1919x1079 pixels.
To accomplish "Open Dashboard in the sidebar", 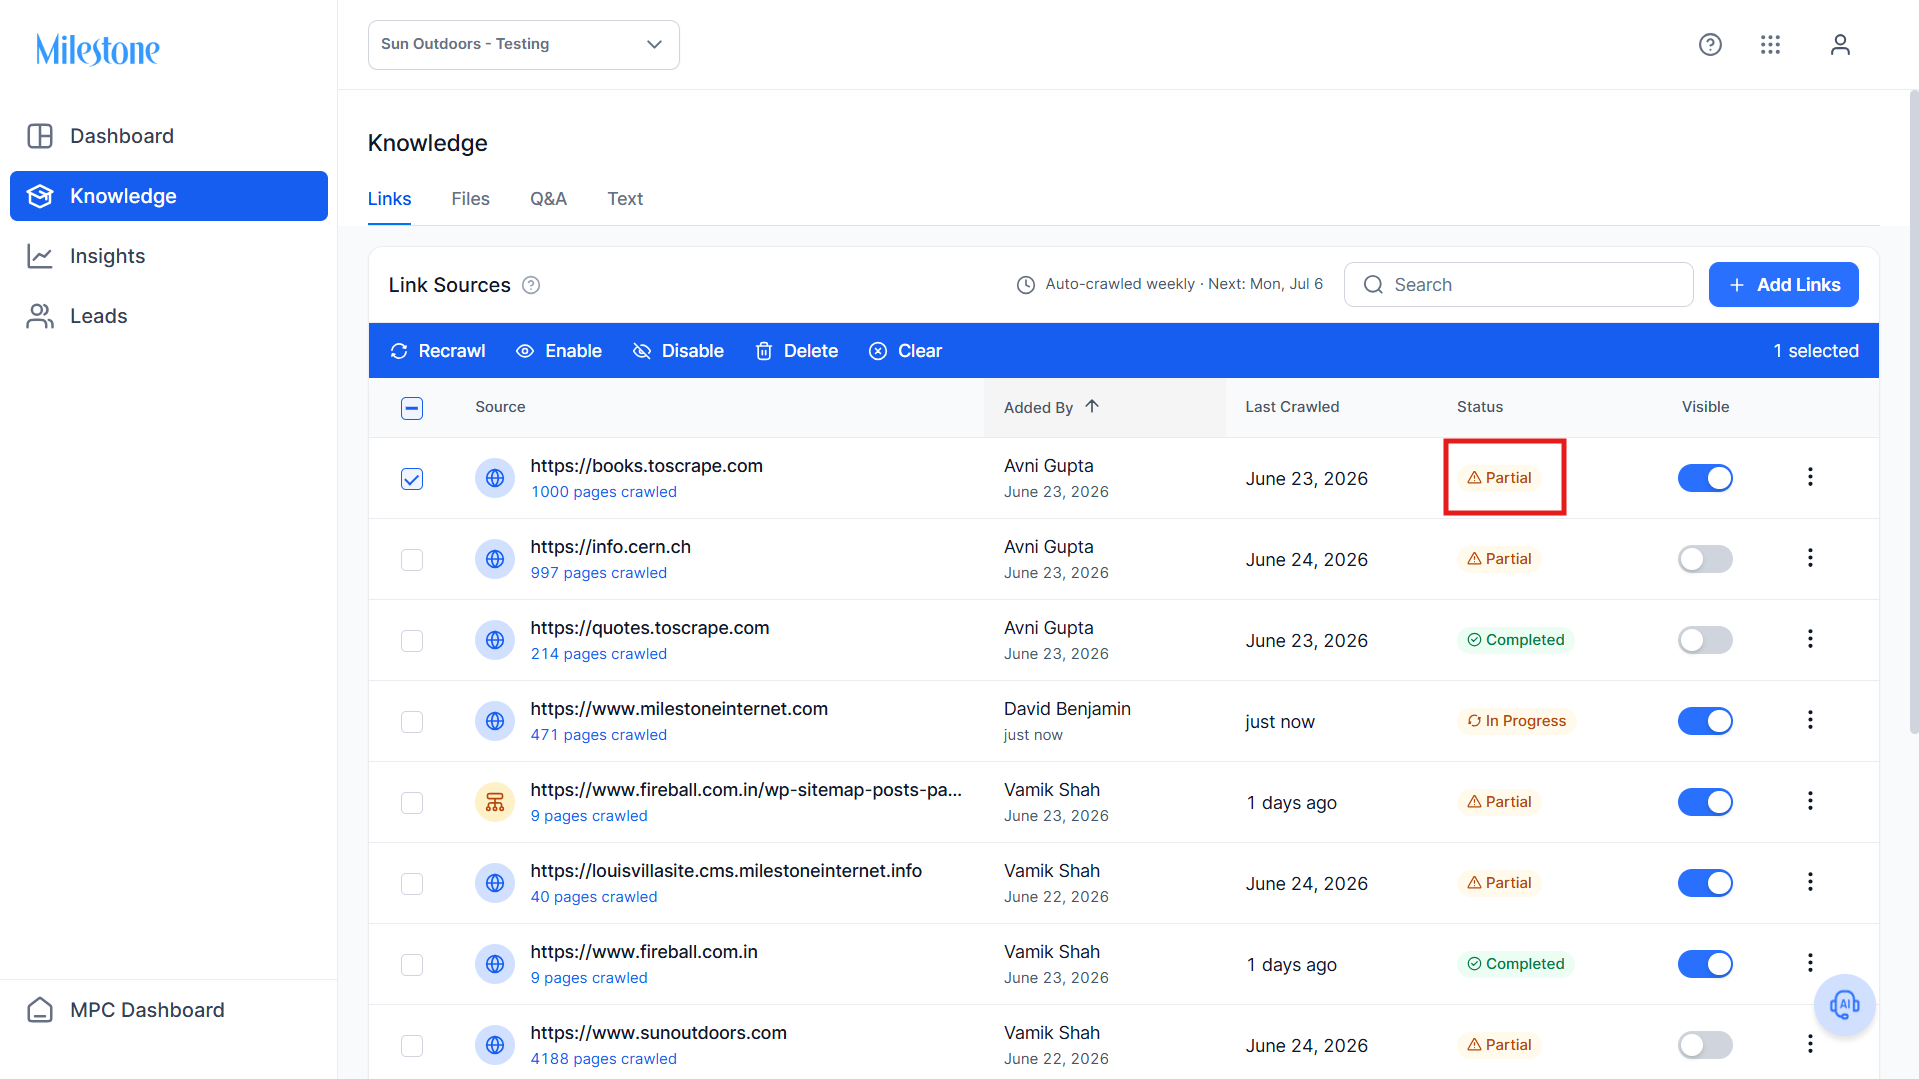I will pos(169,136).
